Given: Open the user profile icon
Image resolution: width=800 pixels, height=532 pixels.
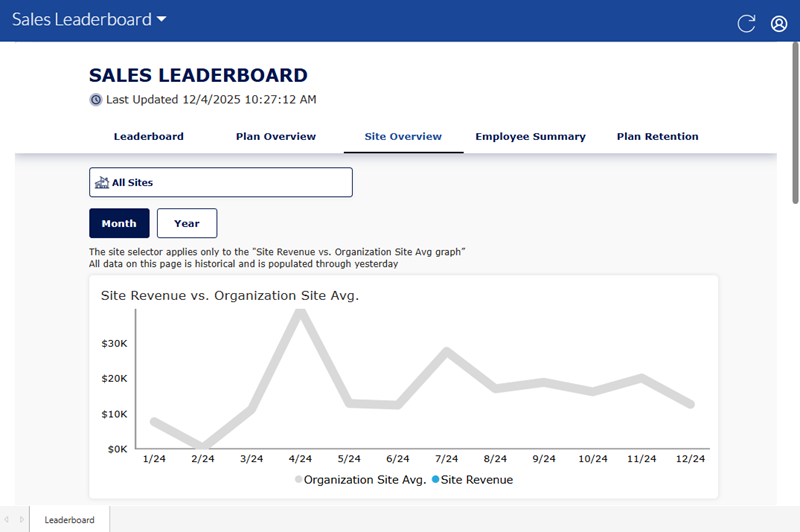Looking at the screenshot, I should tap(779, 24).
